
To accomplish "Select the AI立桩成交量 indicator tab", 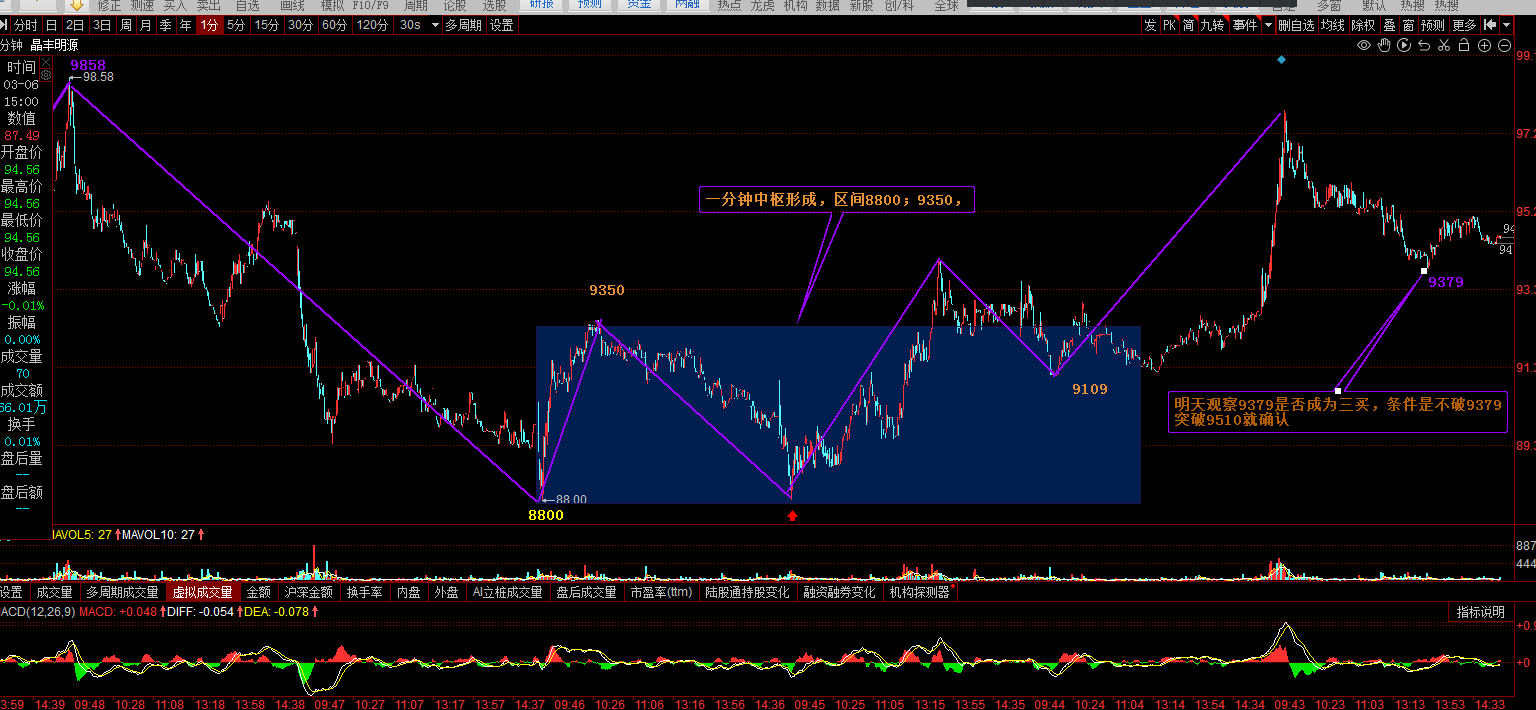I will click(508, 592).
